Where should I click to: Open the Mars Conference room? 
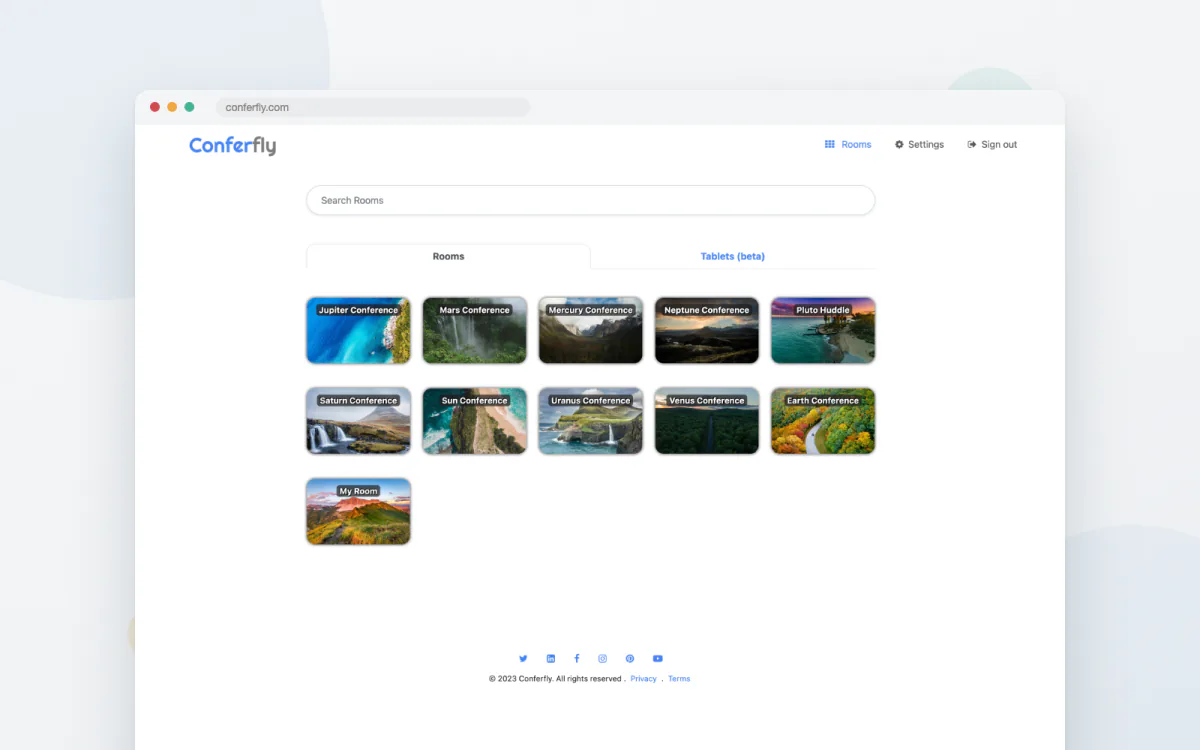474,330
